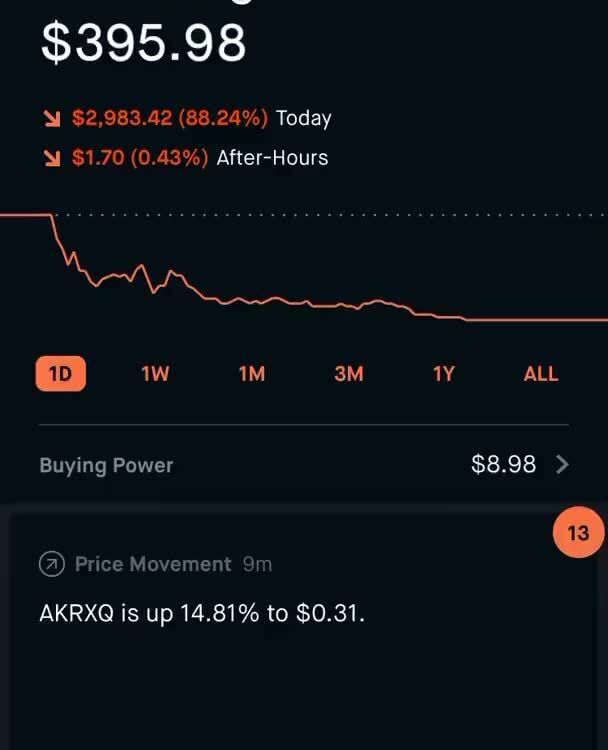Open the Buying Power label
The height and width of the screenshot is (750, 608).
(x=106, y=465)
